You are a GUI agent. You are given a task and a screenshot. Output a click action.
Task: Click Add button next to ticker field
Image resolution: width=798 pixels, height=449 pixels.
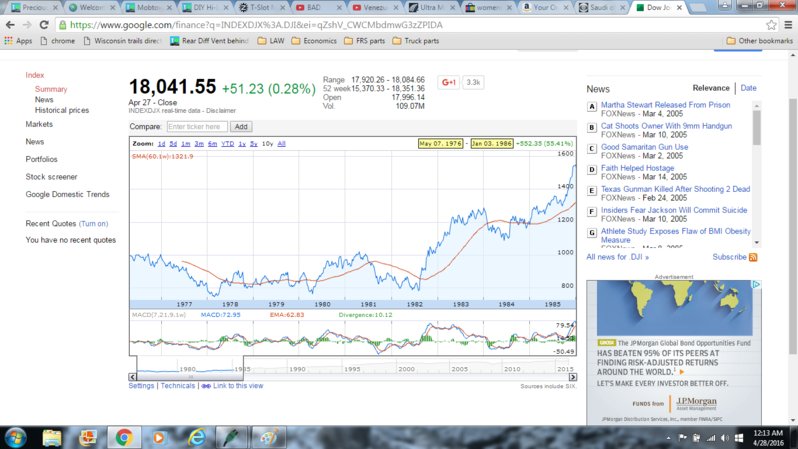pyautogui.click(x=241, y=127)
